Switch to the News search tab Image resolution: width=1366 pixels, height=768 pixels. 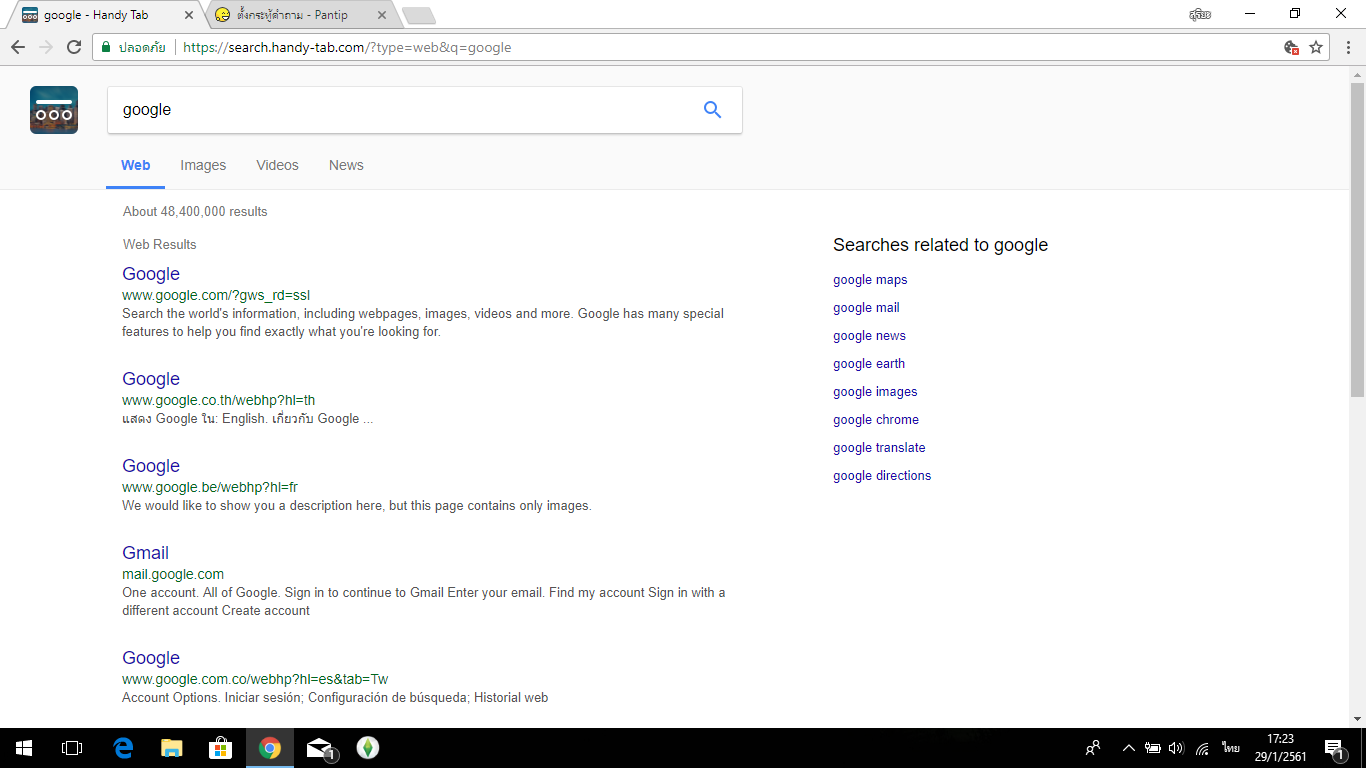(x=346, y=165)
